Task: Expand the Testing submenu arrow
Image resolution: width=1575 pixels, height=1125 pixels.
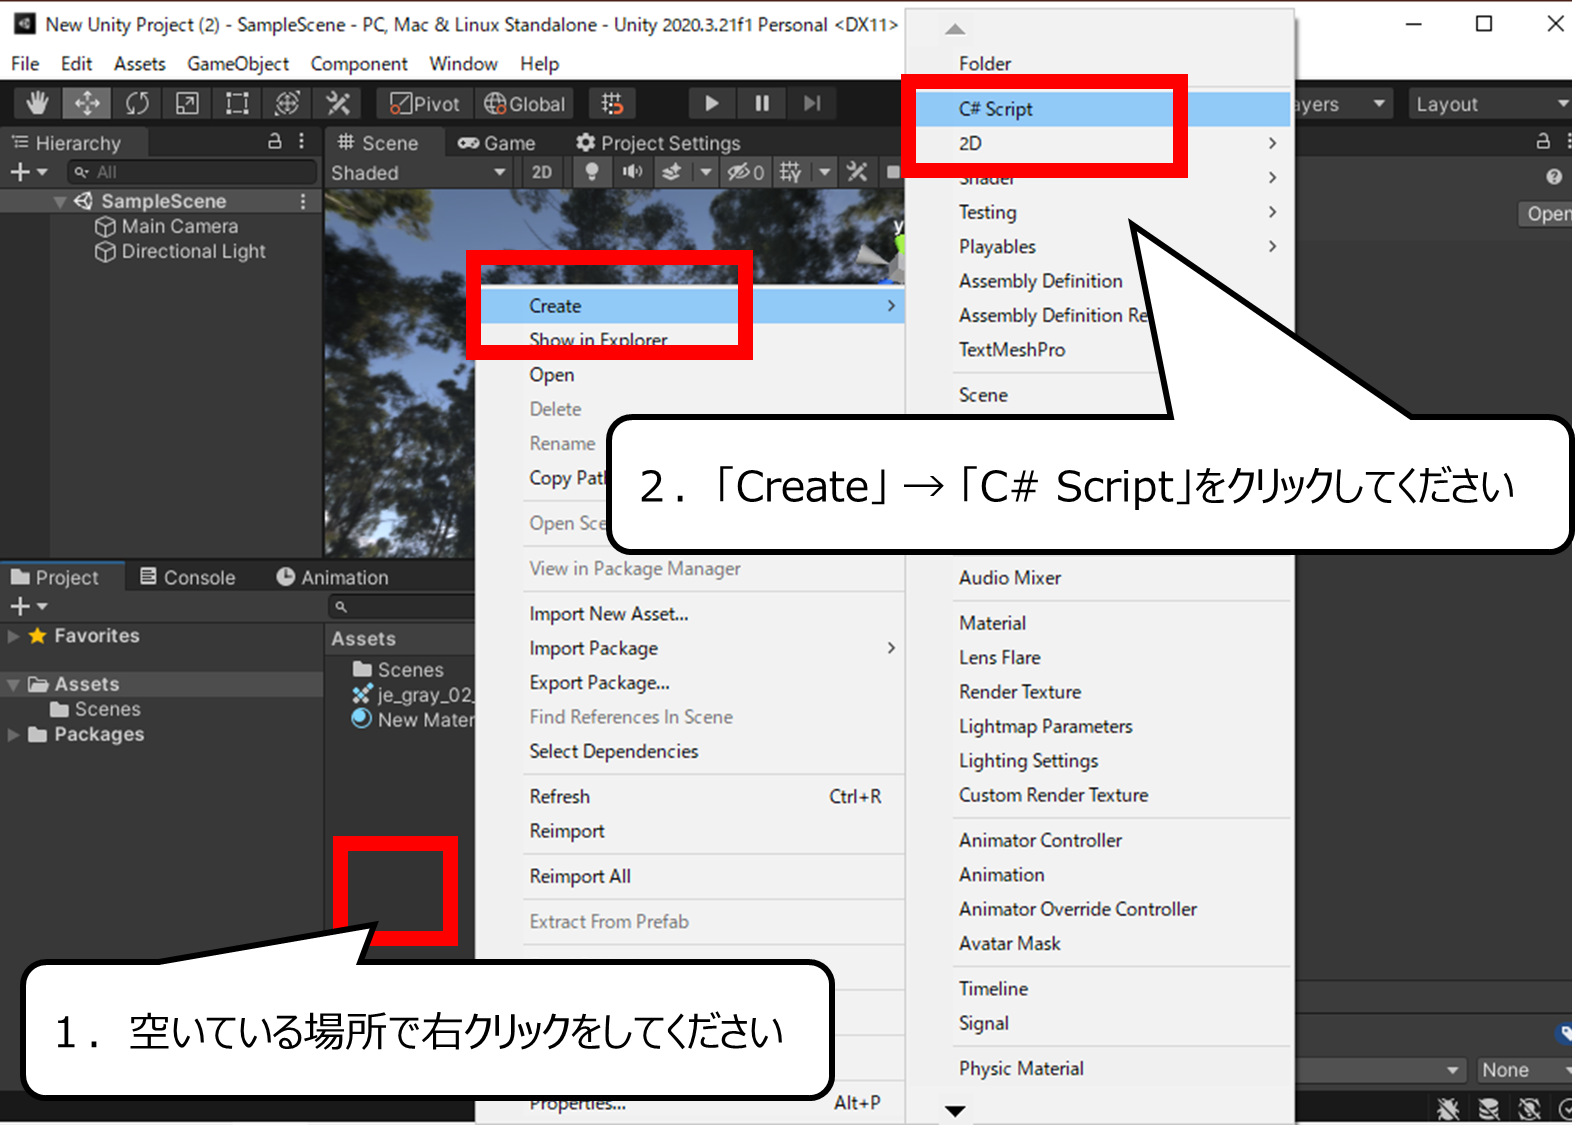Action: click(1272, 212)
